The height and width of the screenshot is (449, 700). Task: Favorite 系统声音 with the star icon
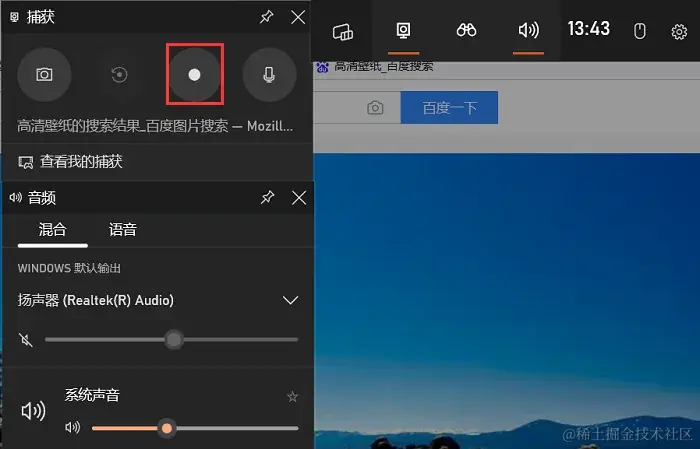292,396
